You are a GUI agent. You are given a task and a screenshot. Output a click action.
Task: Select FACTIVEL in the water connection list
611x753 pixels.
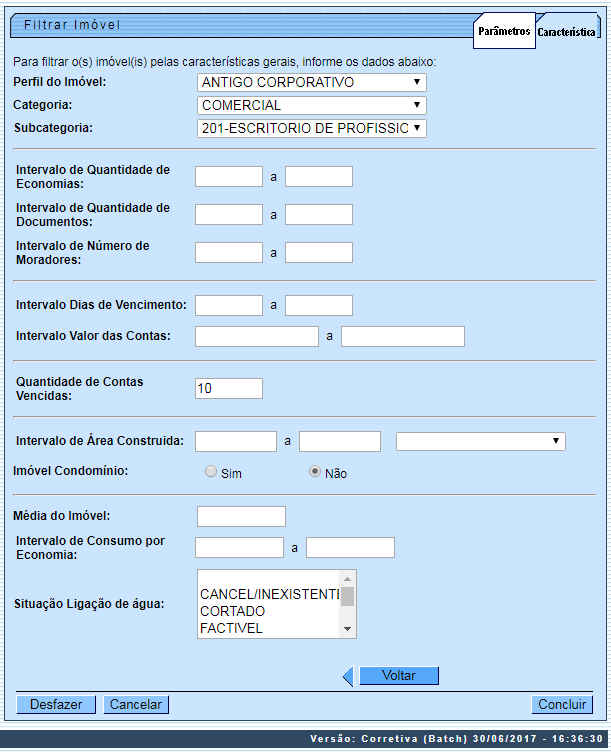[x=231, y=628]
